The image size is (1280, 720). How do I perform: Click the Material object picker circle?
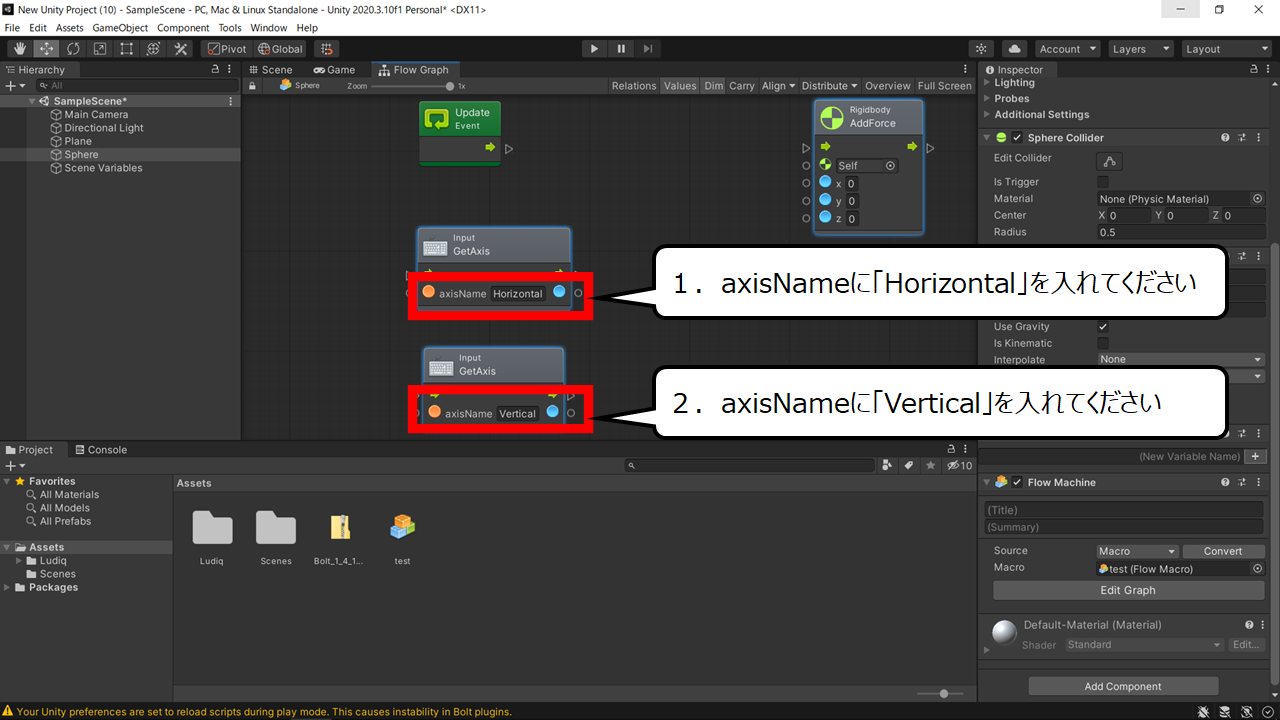point(1258,199)
